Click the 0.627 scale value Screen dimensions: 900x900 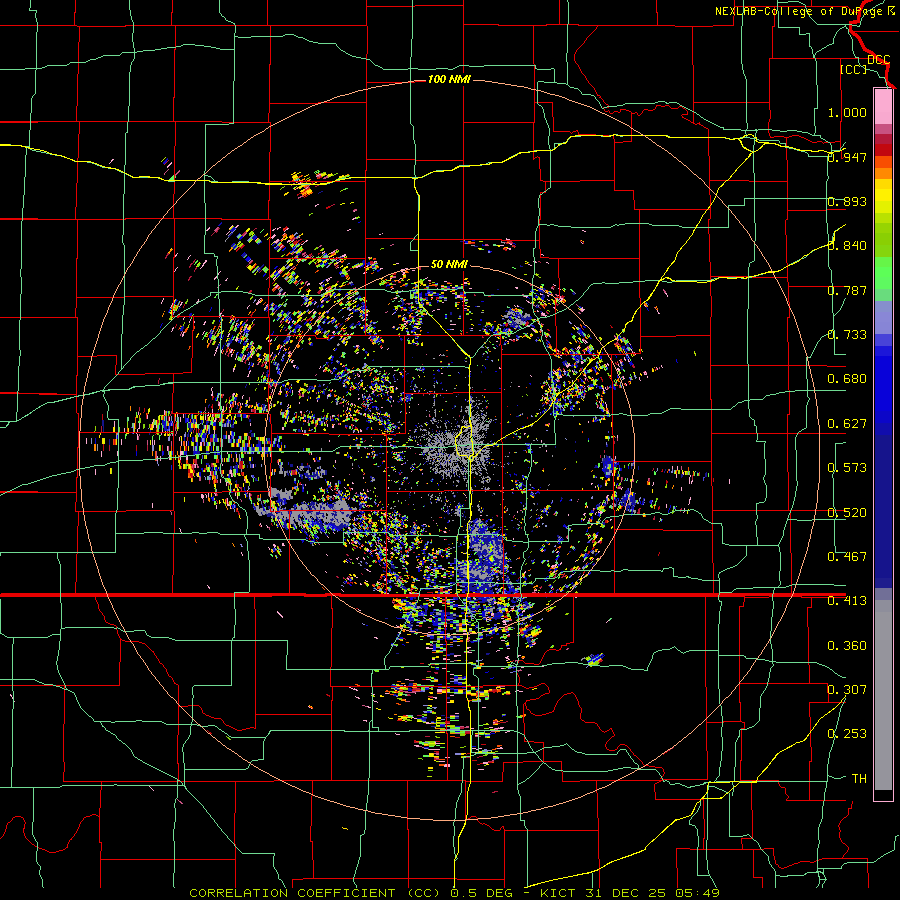point(847,424)
